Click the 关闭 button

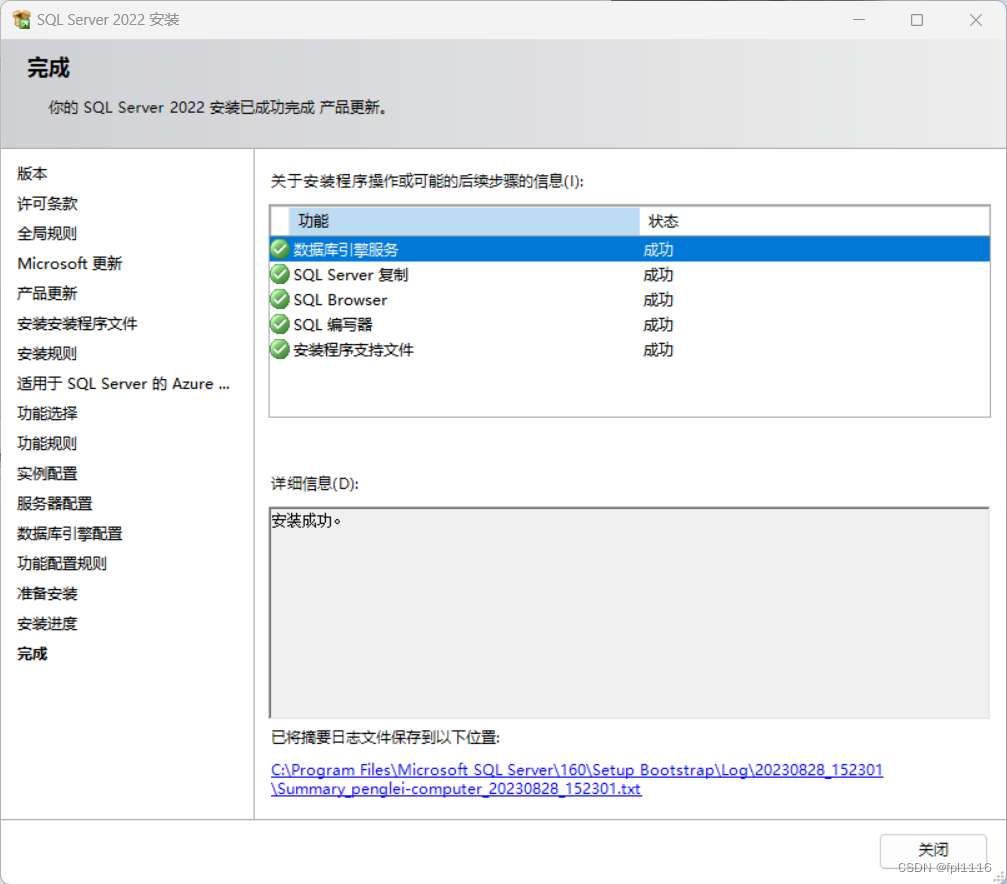pos(933,851)
